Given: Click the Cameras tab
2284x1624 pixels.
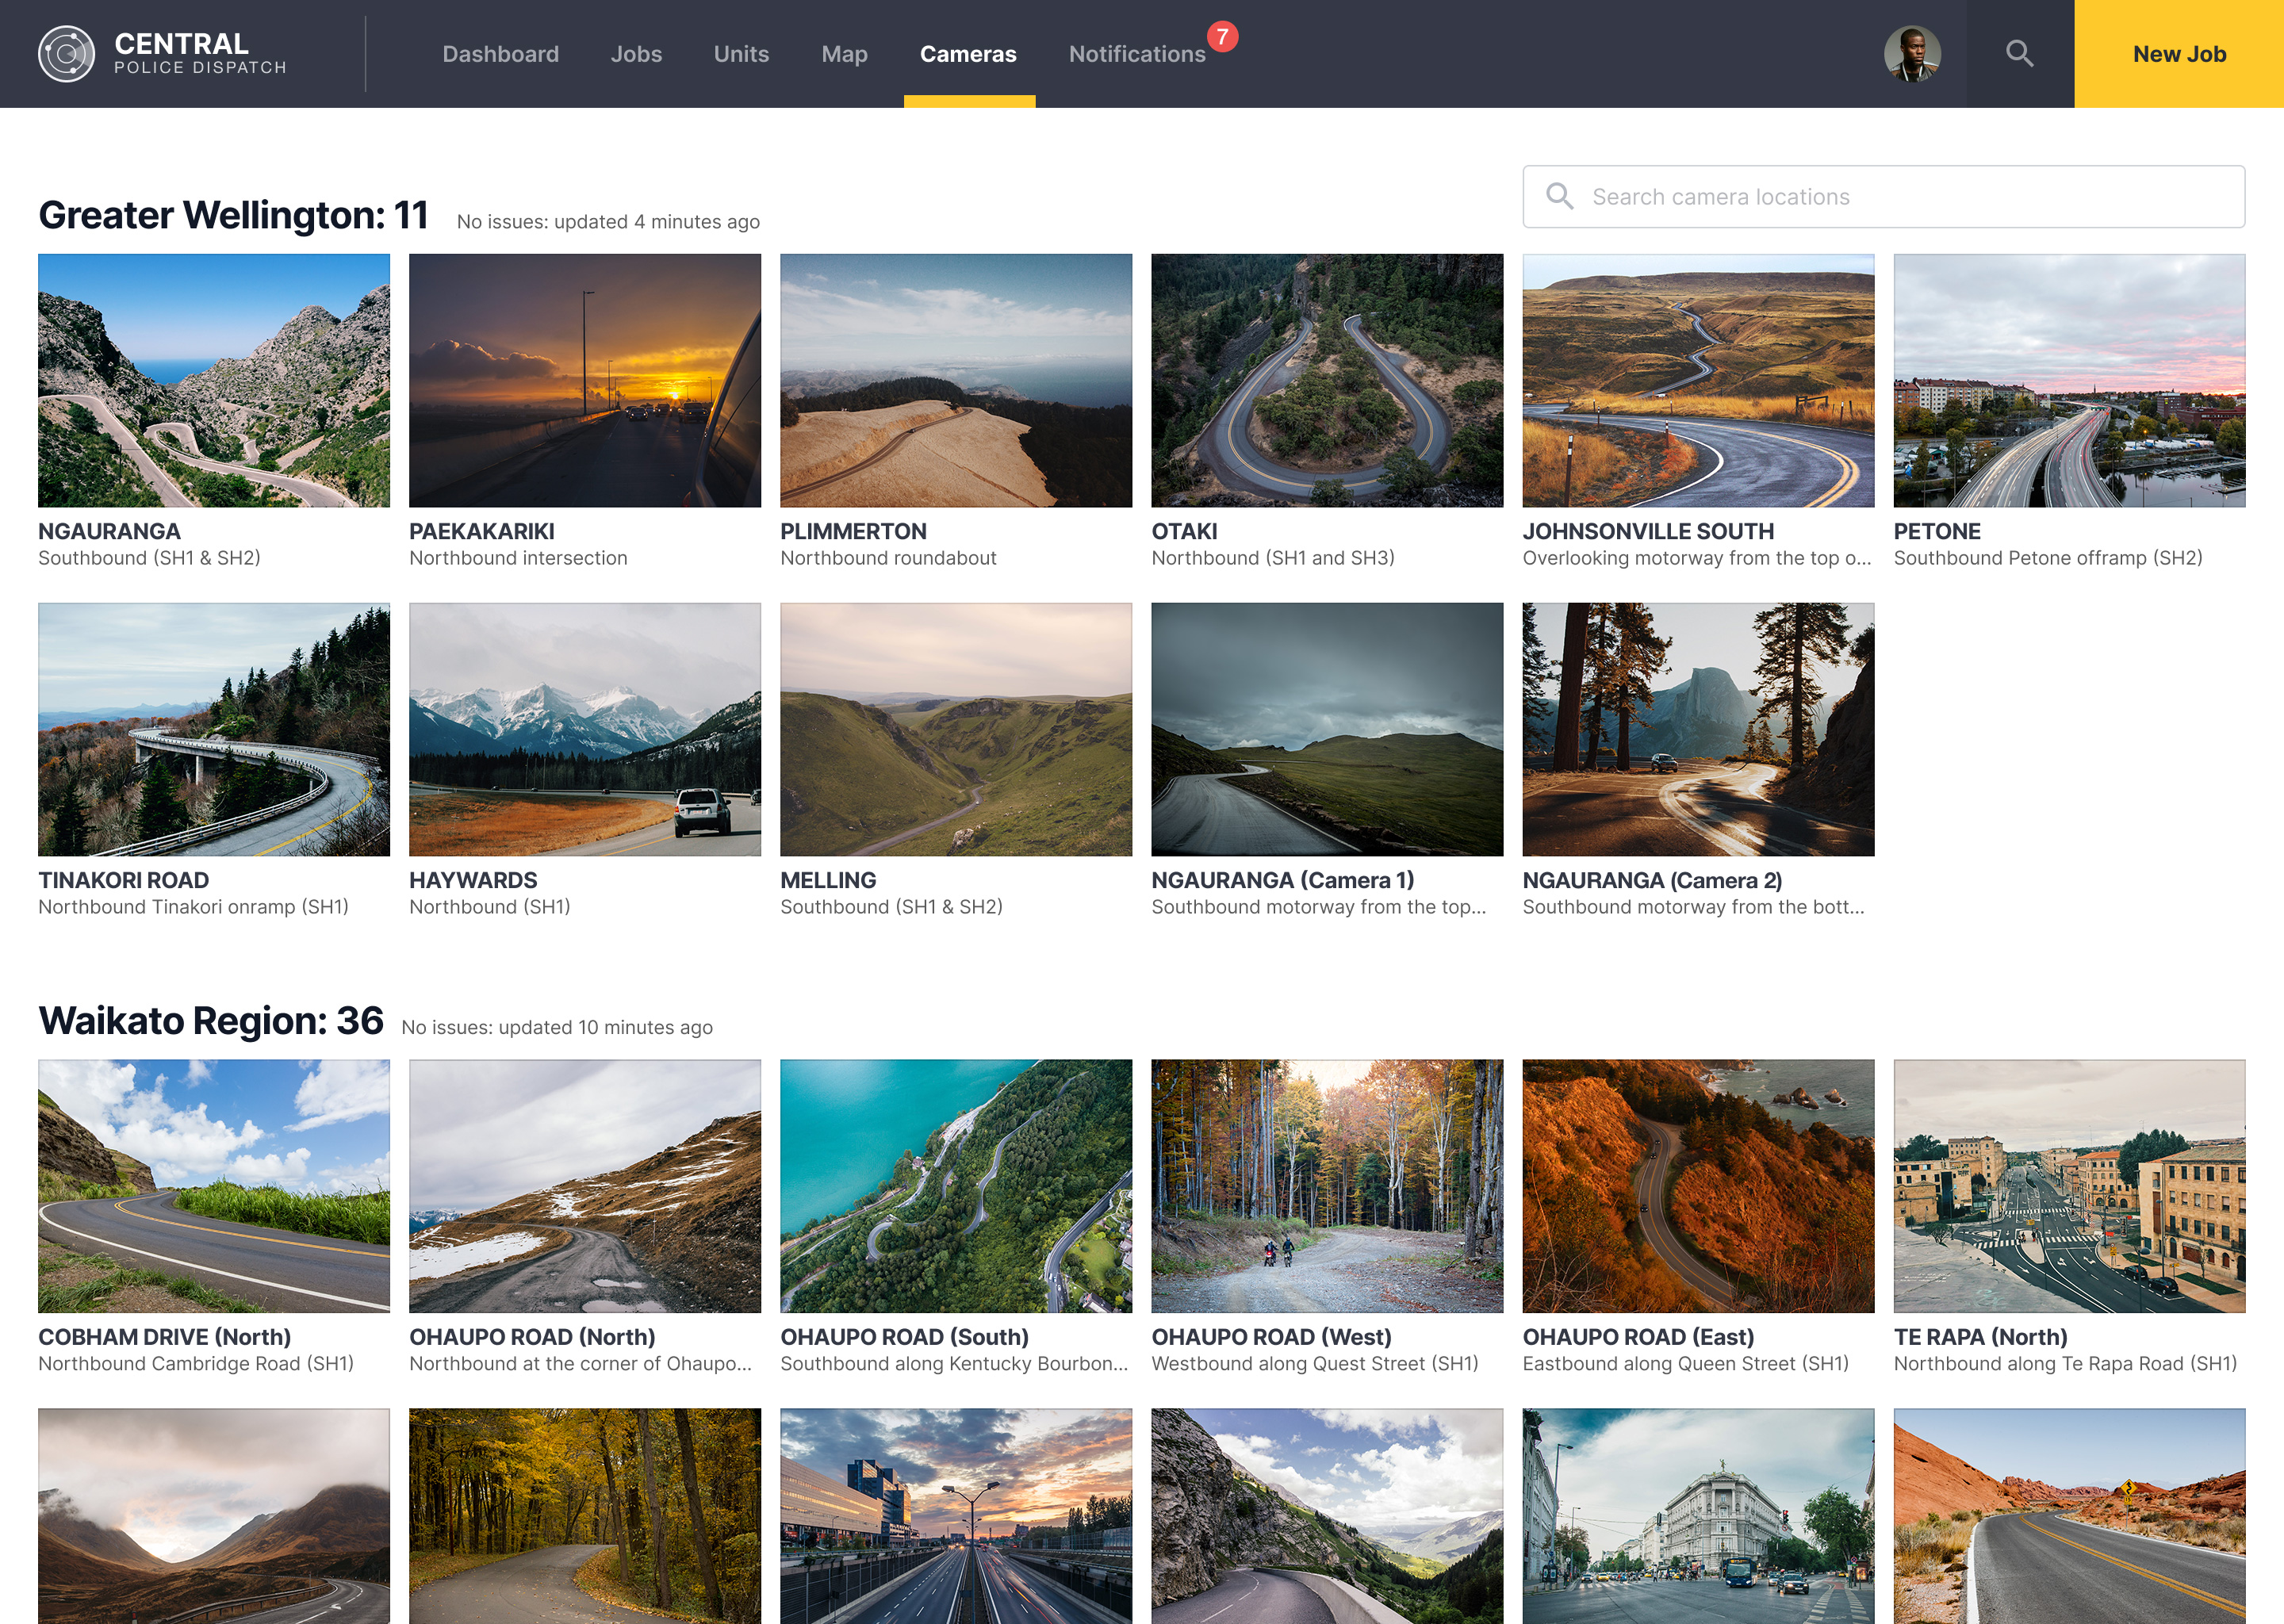Looking at the screenshot, I should [968, 52].
